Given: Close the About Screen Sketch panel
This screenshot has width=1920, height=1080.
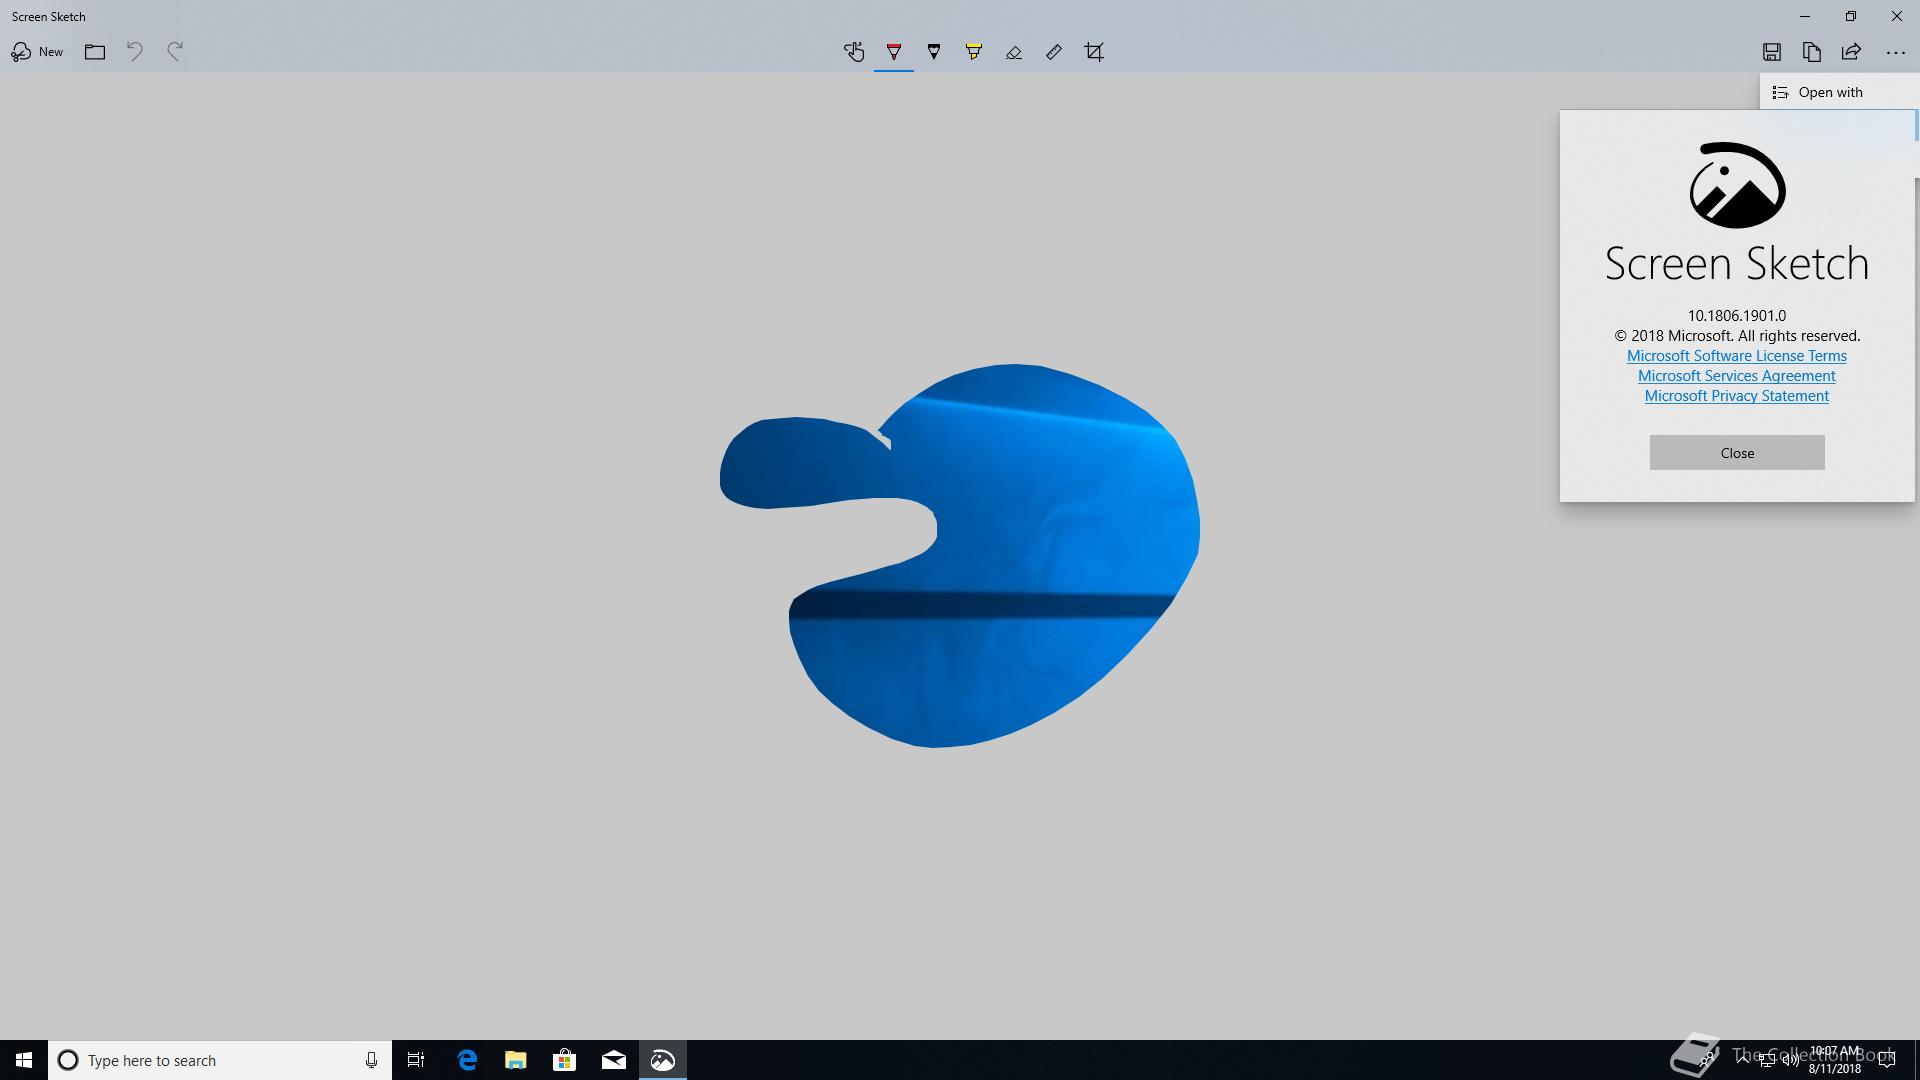Looking at the screenshot, I should click(x=1737, y=453).
